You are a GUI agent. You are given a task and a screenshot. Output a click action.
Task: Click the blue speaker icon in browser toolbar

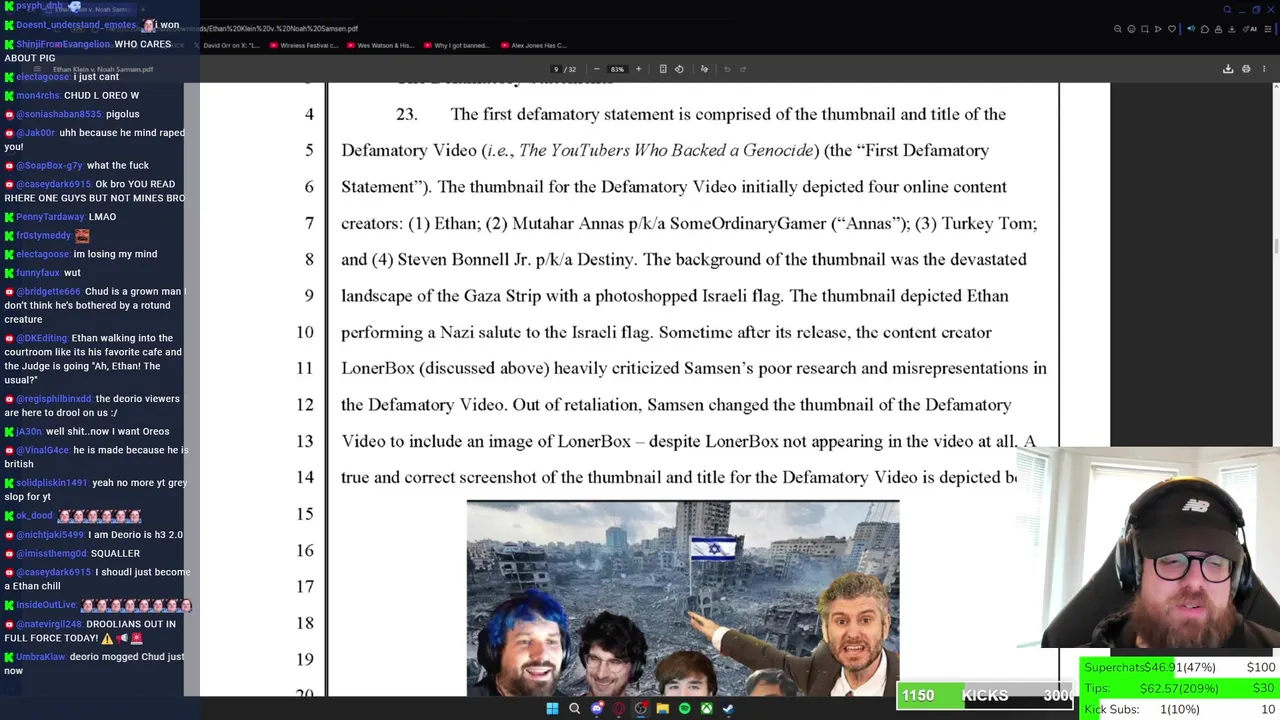click(1191, 29)
